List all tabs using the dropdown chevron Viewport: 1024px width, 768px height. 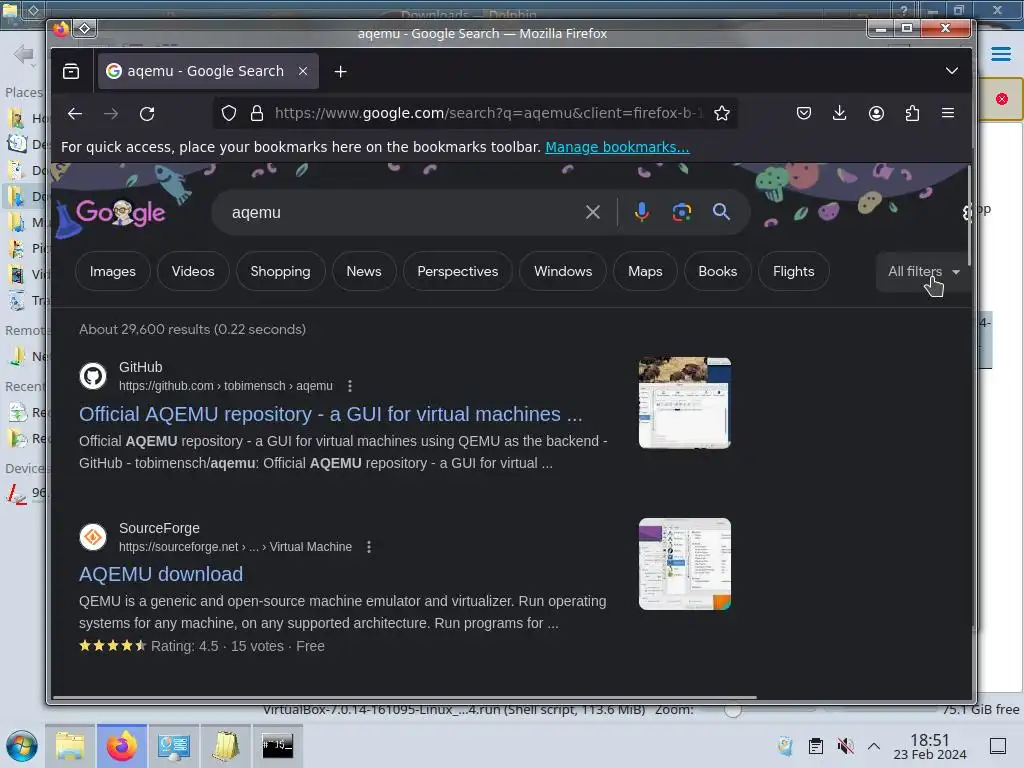[x=952, y=71]
